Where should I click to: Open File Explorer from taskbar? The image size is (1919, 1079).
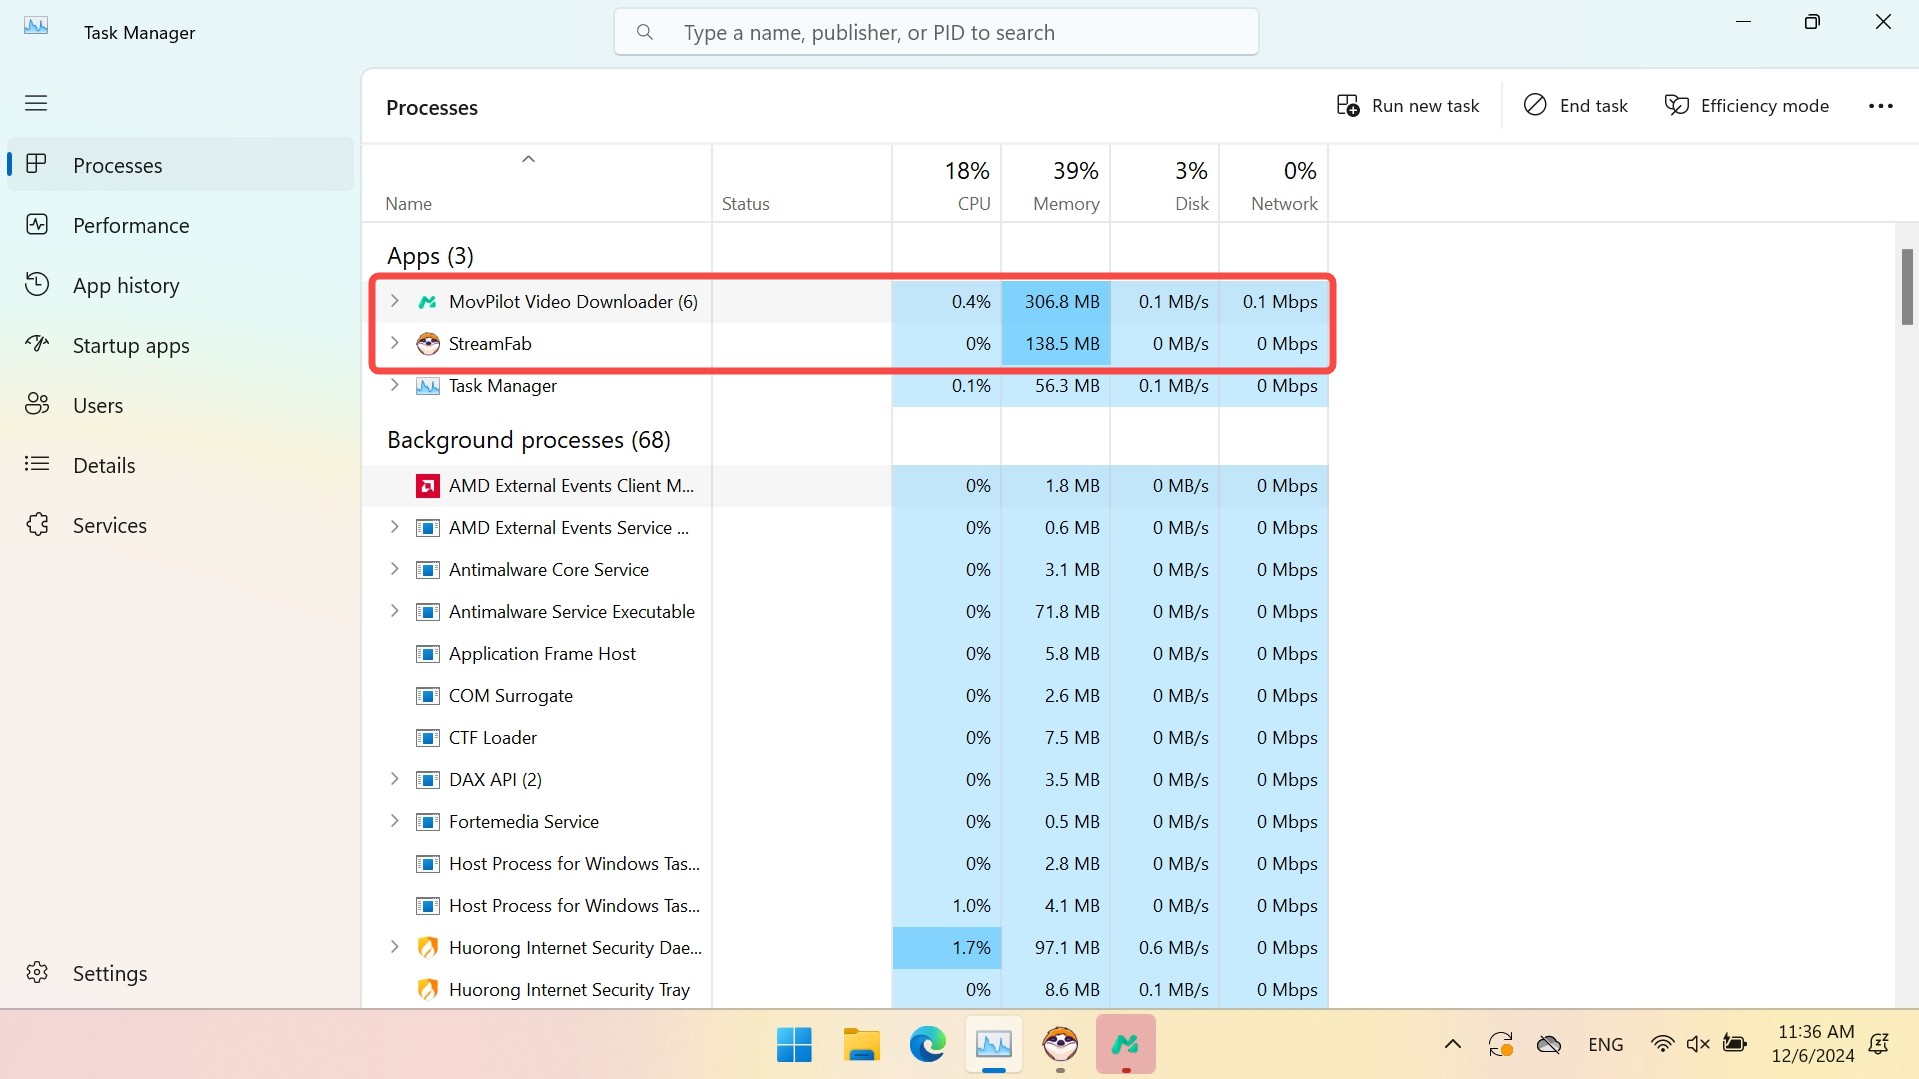click(x=861, y=1045)
